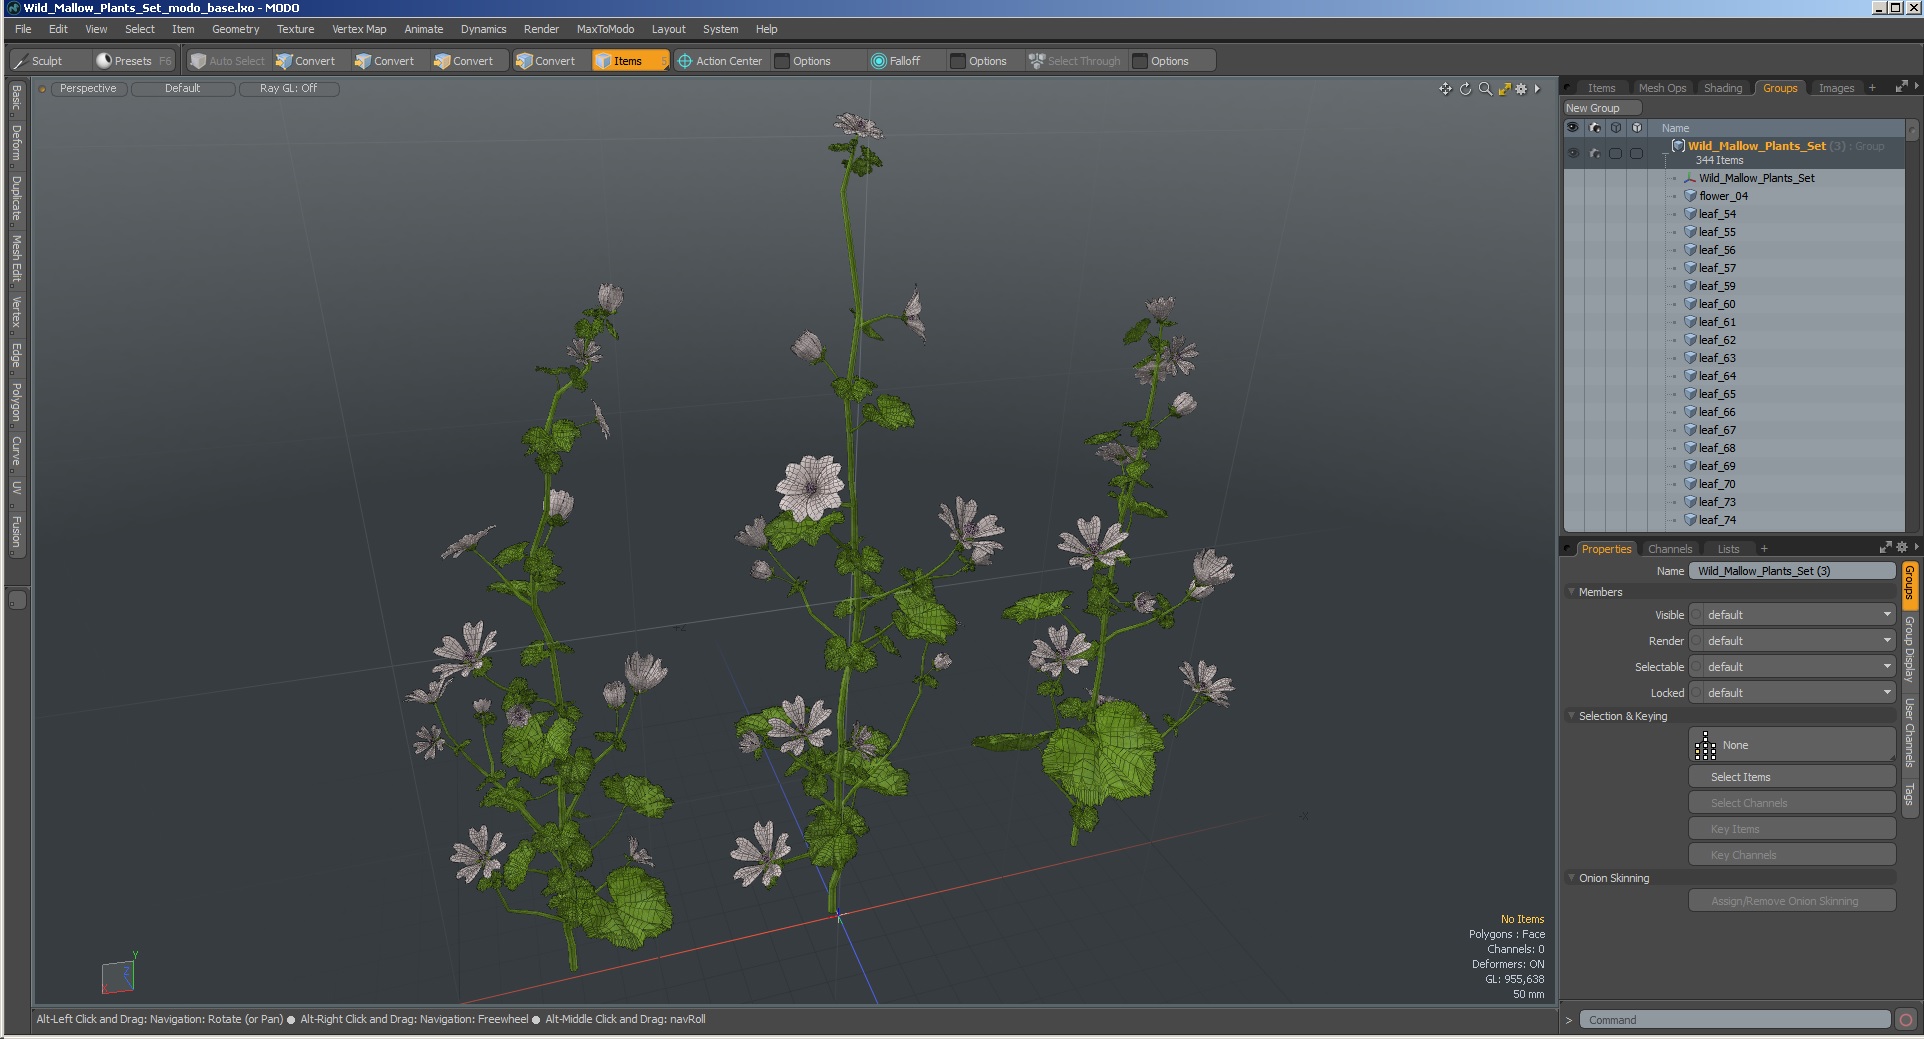This screenshot has height=1039, width=1924.
Task: Click the record button beside Command field
Action: 1906,1020
